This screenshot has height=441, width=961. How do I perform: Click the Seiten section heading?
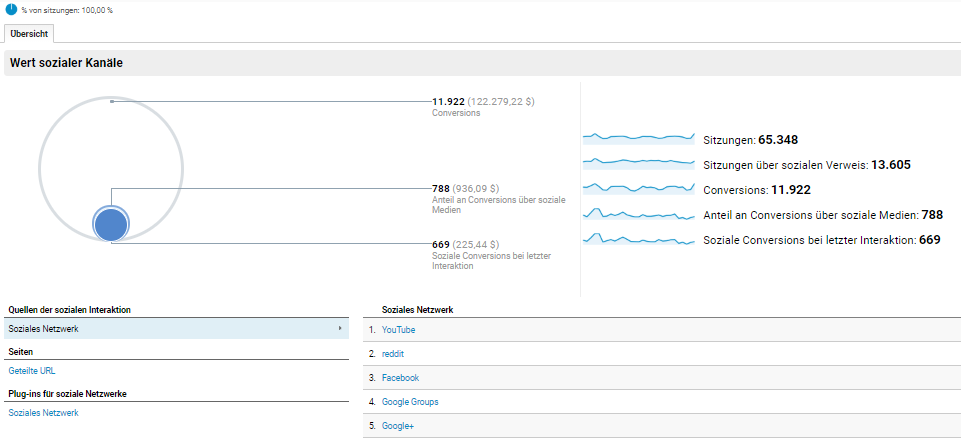tap(21, 352)
